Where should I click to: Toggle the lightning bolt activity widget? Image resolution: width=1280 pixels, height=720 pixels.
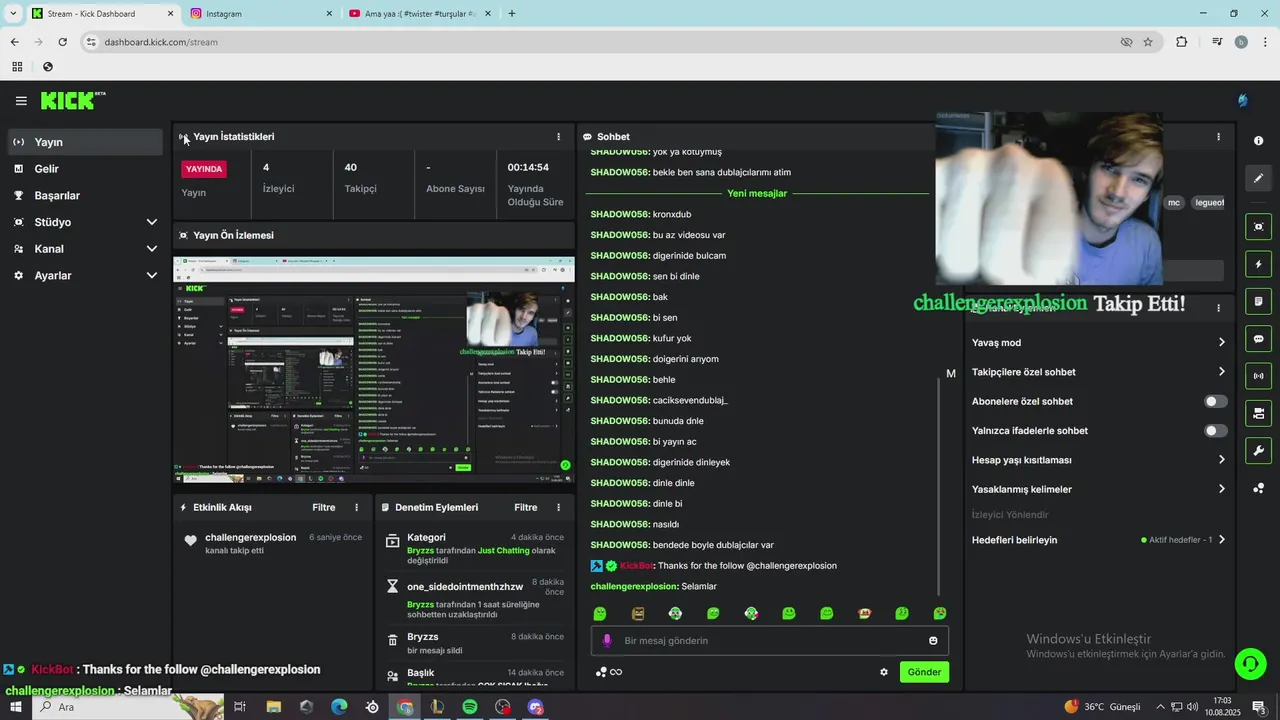click(1258, 264)
